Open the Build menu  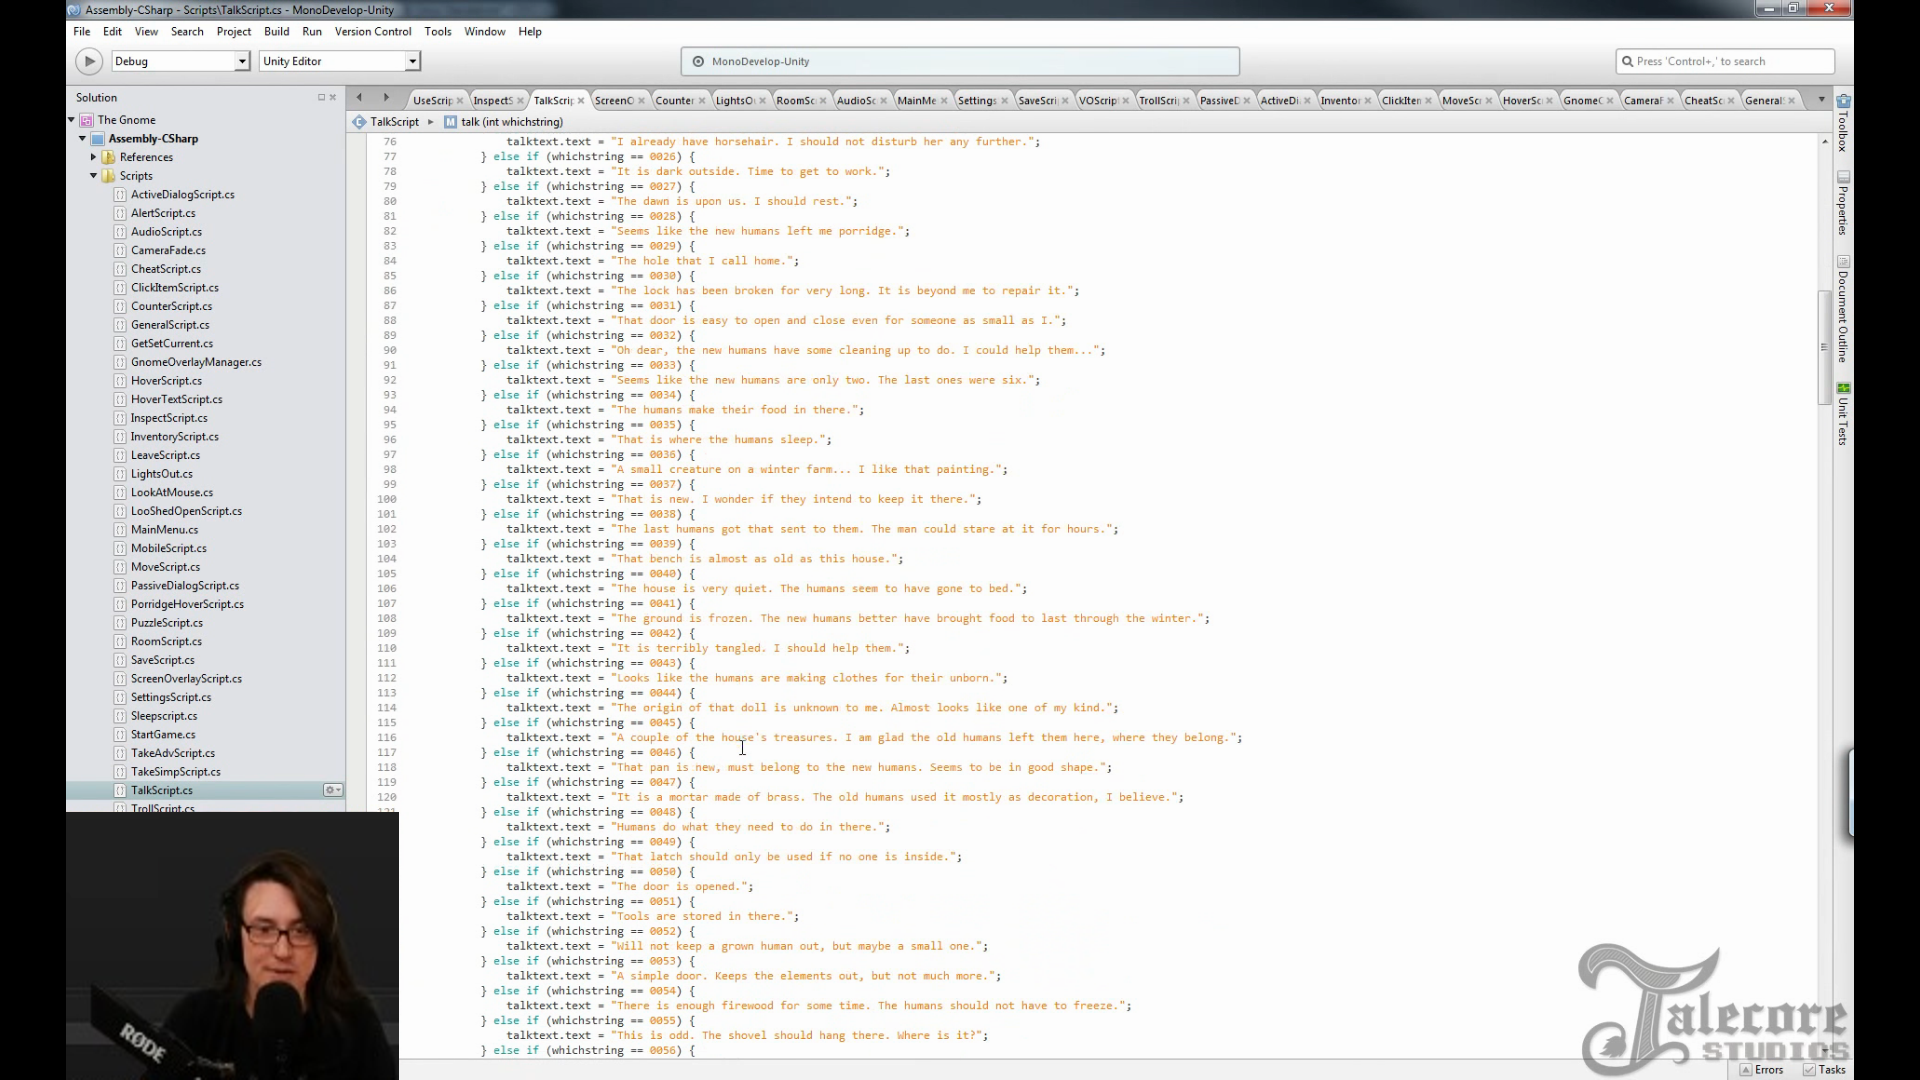tap(276, 31)
